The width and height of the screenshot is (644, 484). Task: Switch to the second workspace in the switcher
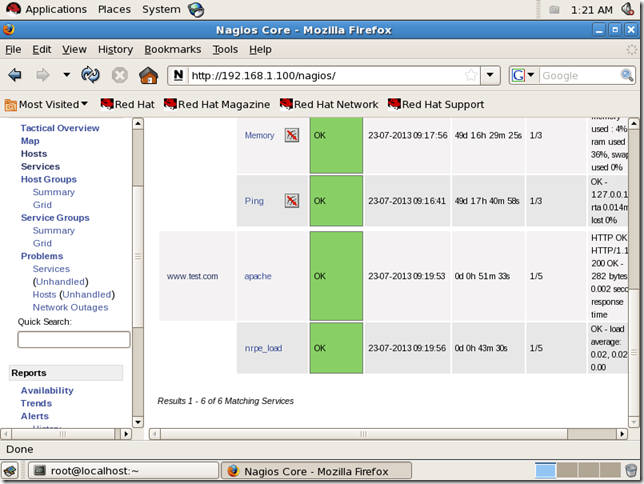click(x=567, y=470)
